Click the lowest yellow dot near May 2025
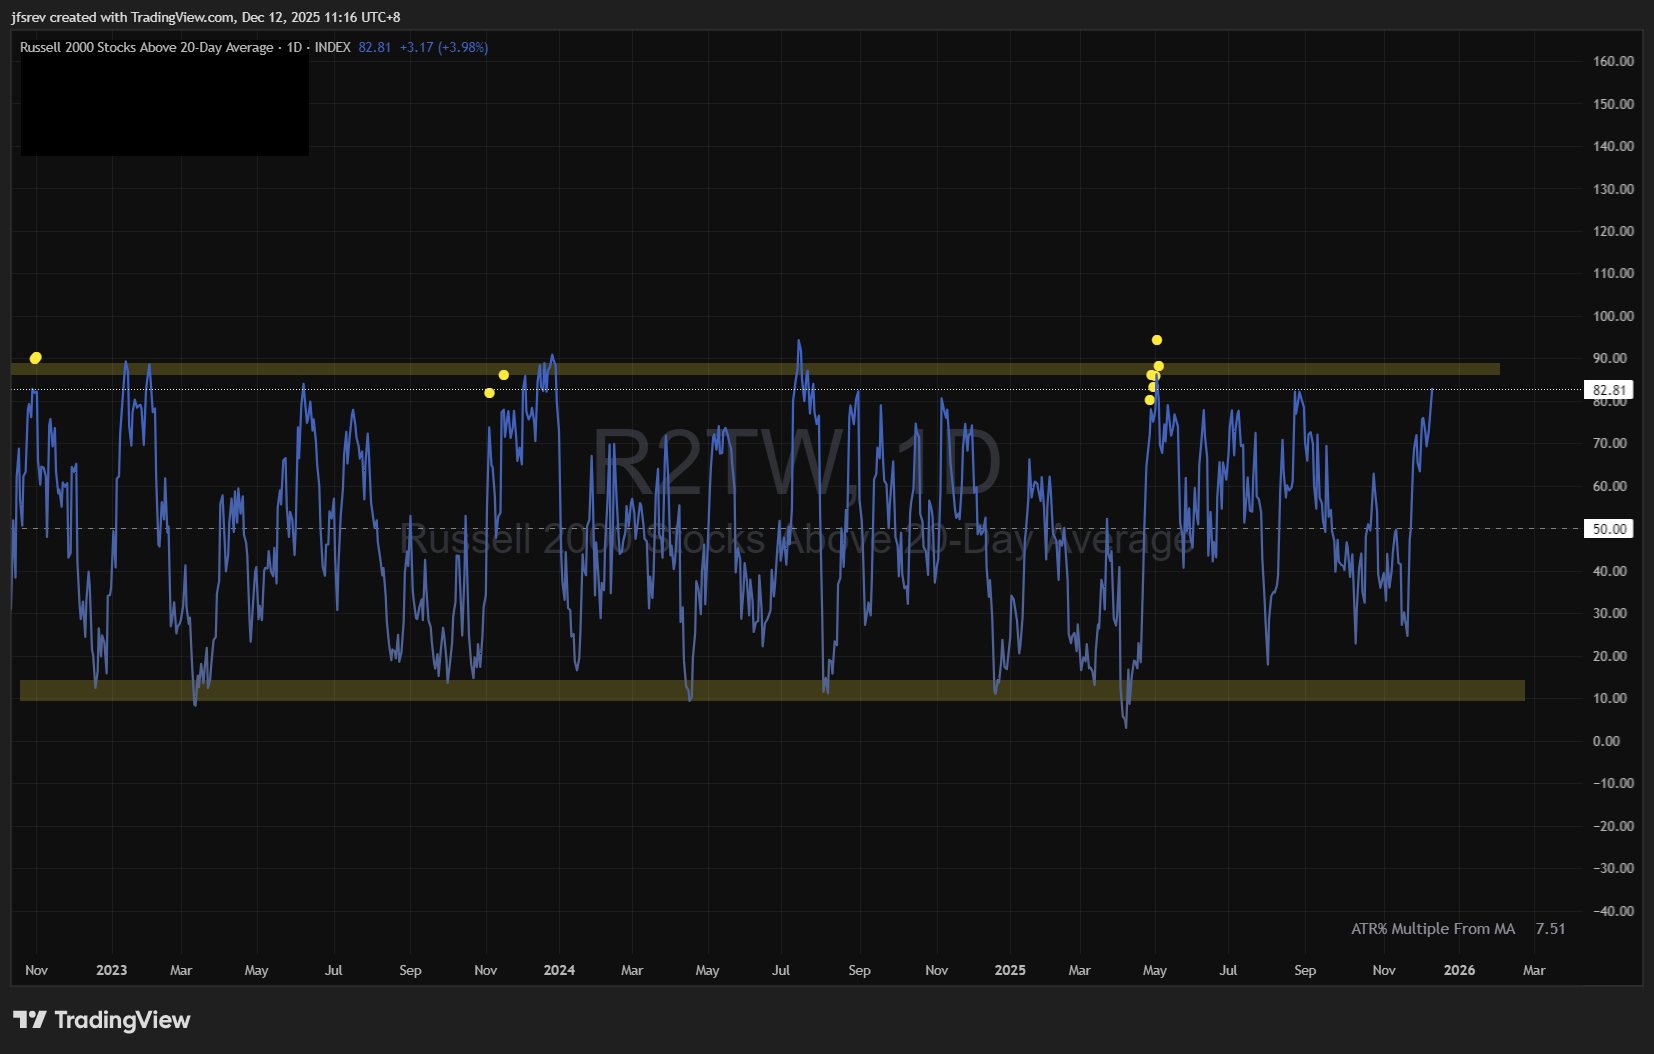Viewport: 1654px width, 1054px height. [1149, 400]
